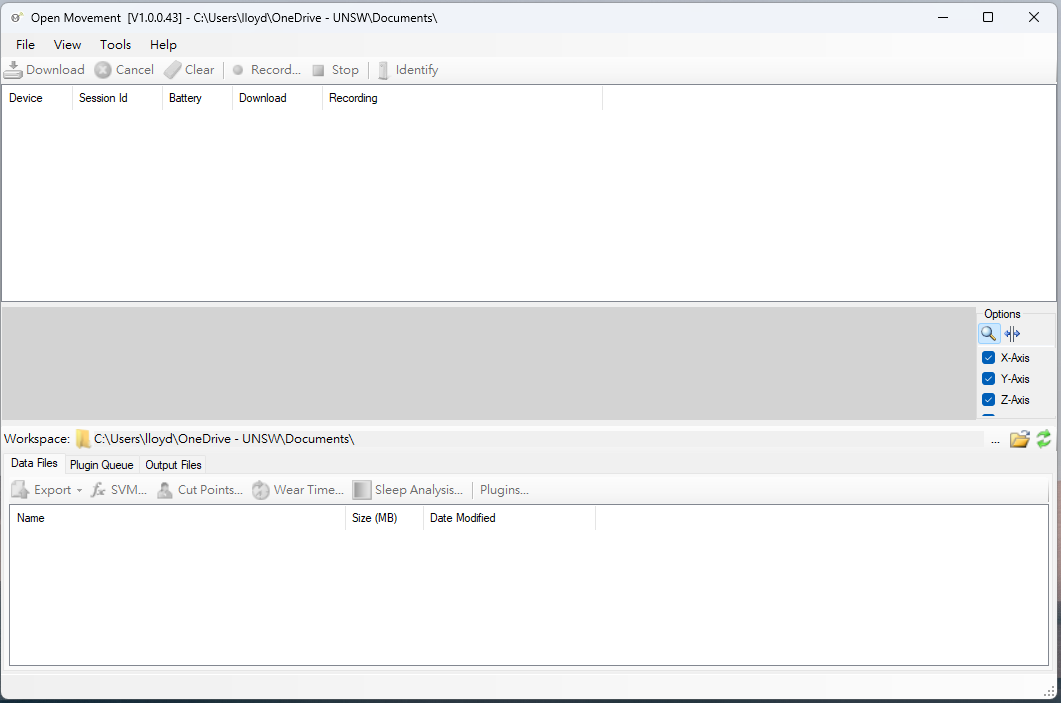Sort files by Date Modified column
Viewport: 1061px width, 703px height.
click(510, 518)
